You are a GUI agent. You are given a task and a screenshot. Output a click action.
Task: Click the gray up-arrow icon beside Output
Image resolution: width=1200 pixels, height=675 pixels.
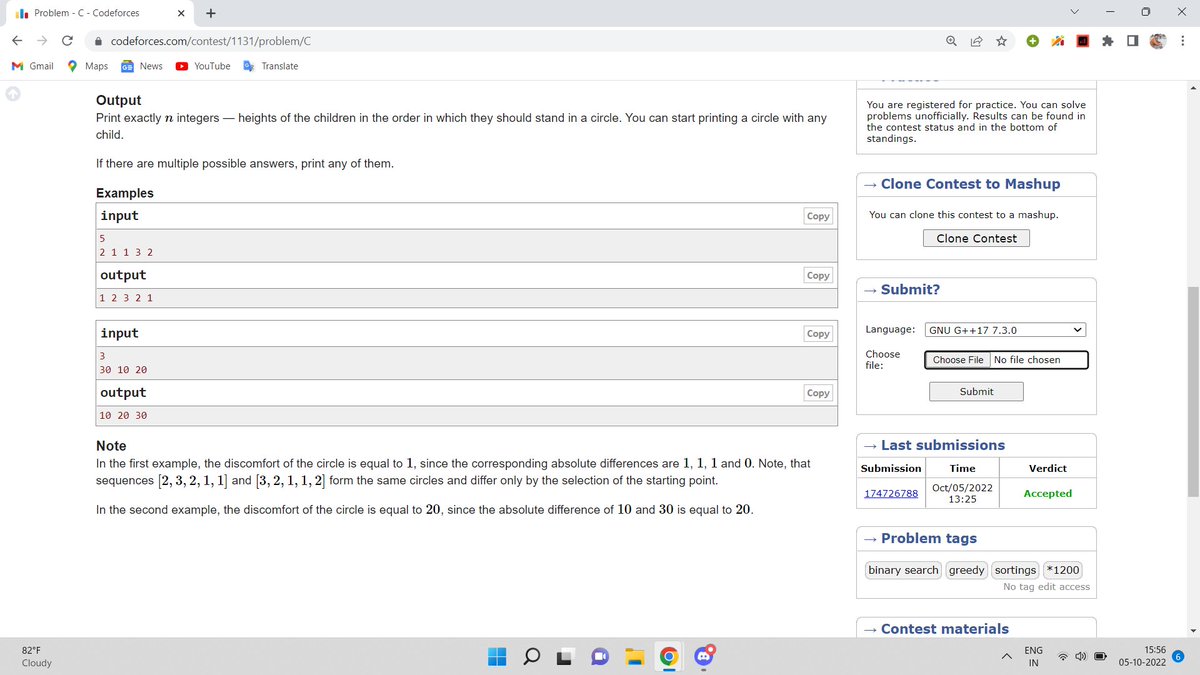tap(13, 94)
